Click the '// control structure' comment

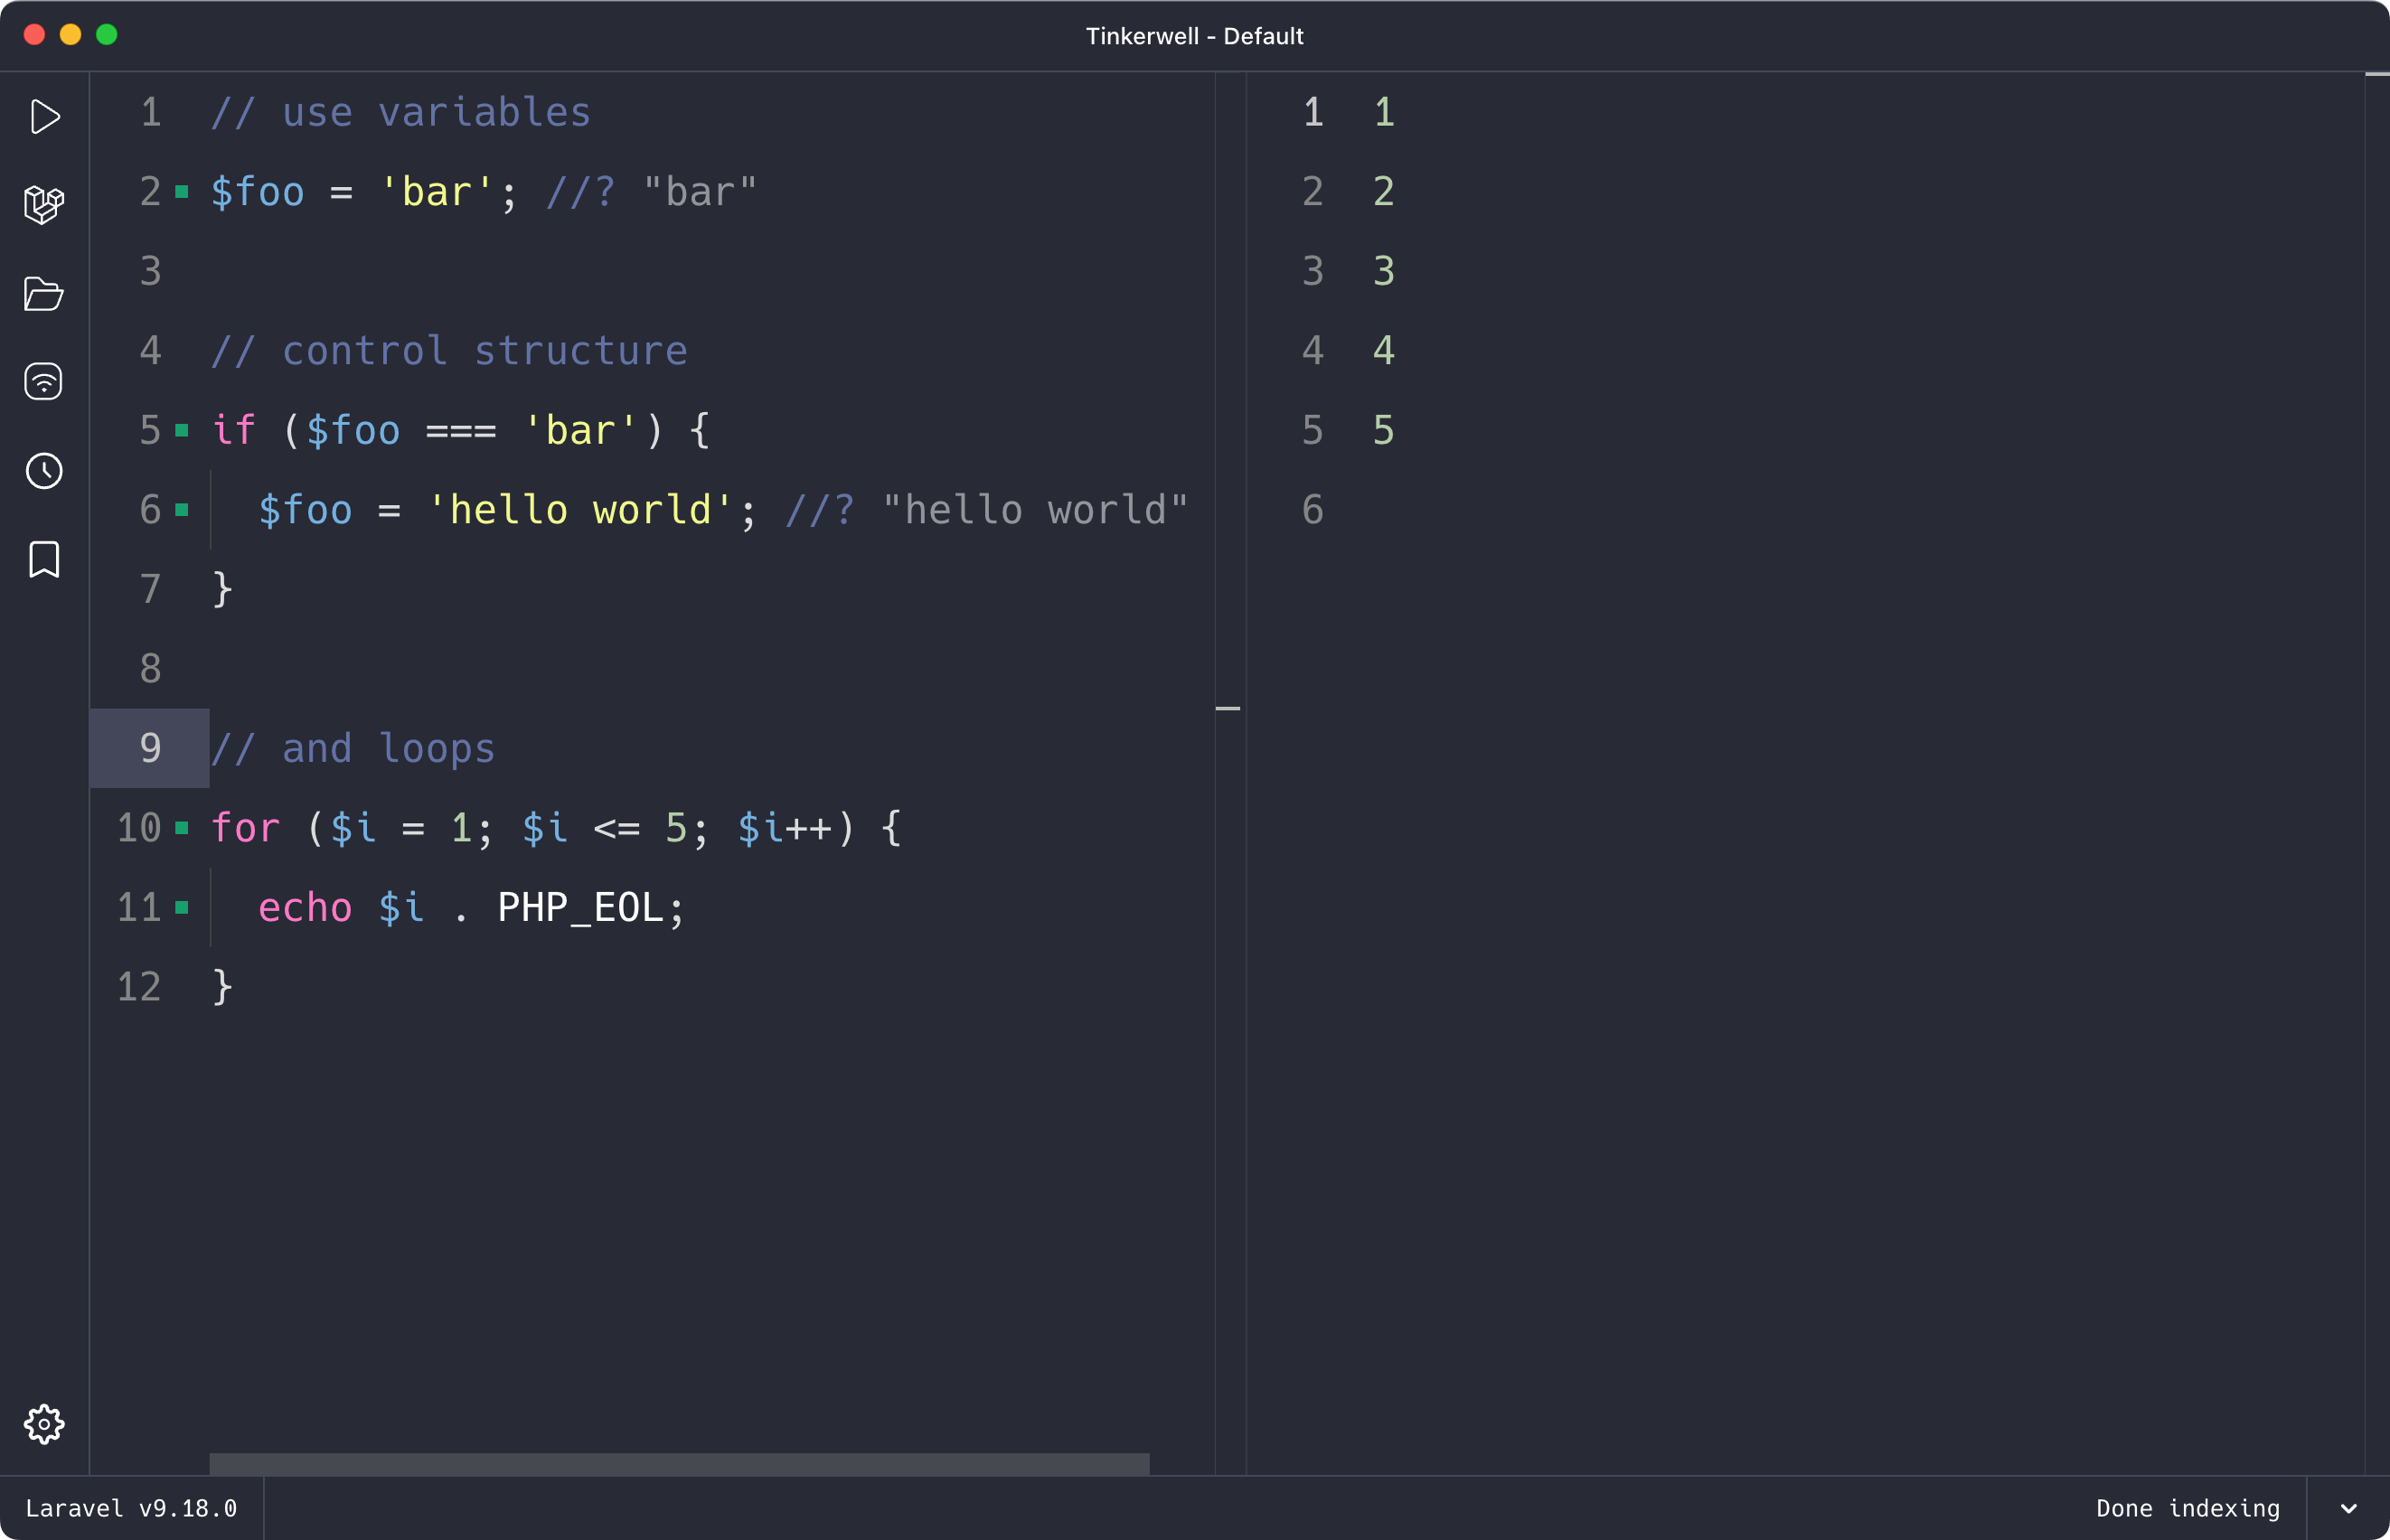[449, 351]
